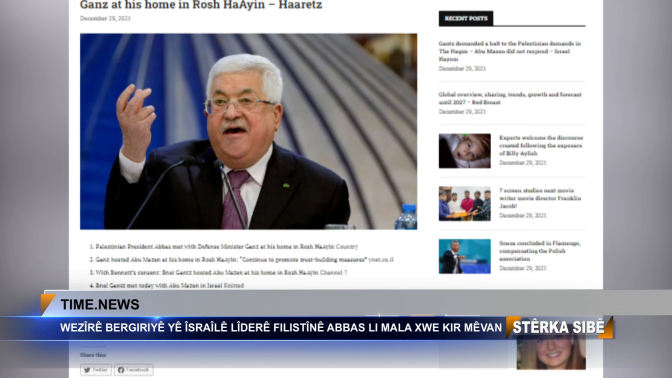Open the Sousa Flamengo post thumbnail
The width and height of the screenshot is (672, 378).
pos(465,256)
